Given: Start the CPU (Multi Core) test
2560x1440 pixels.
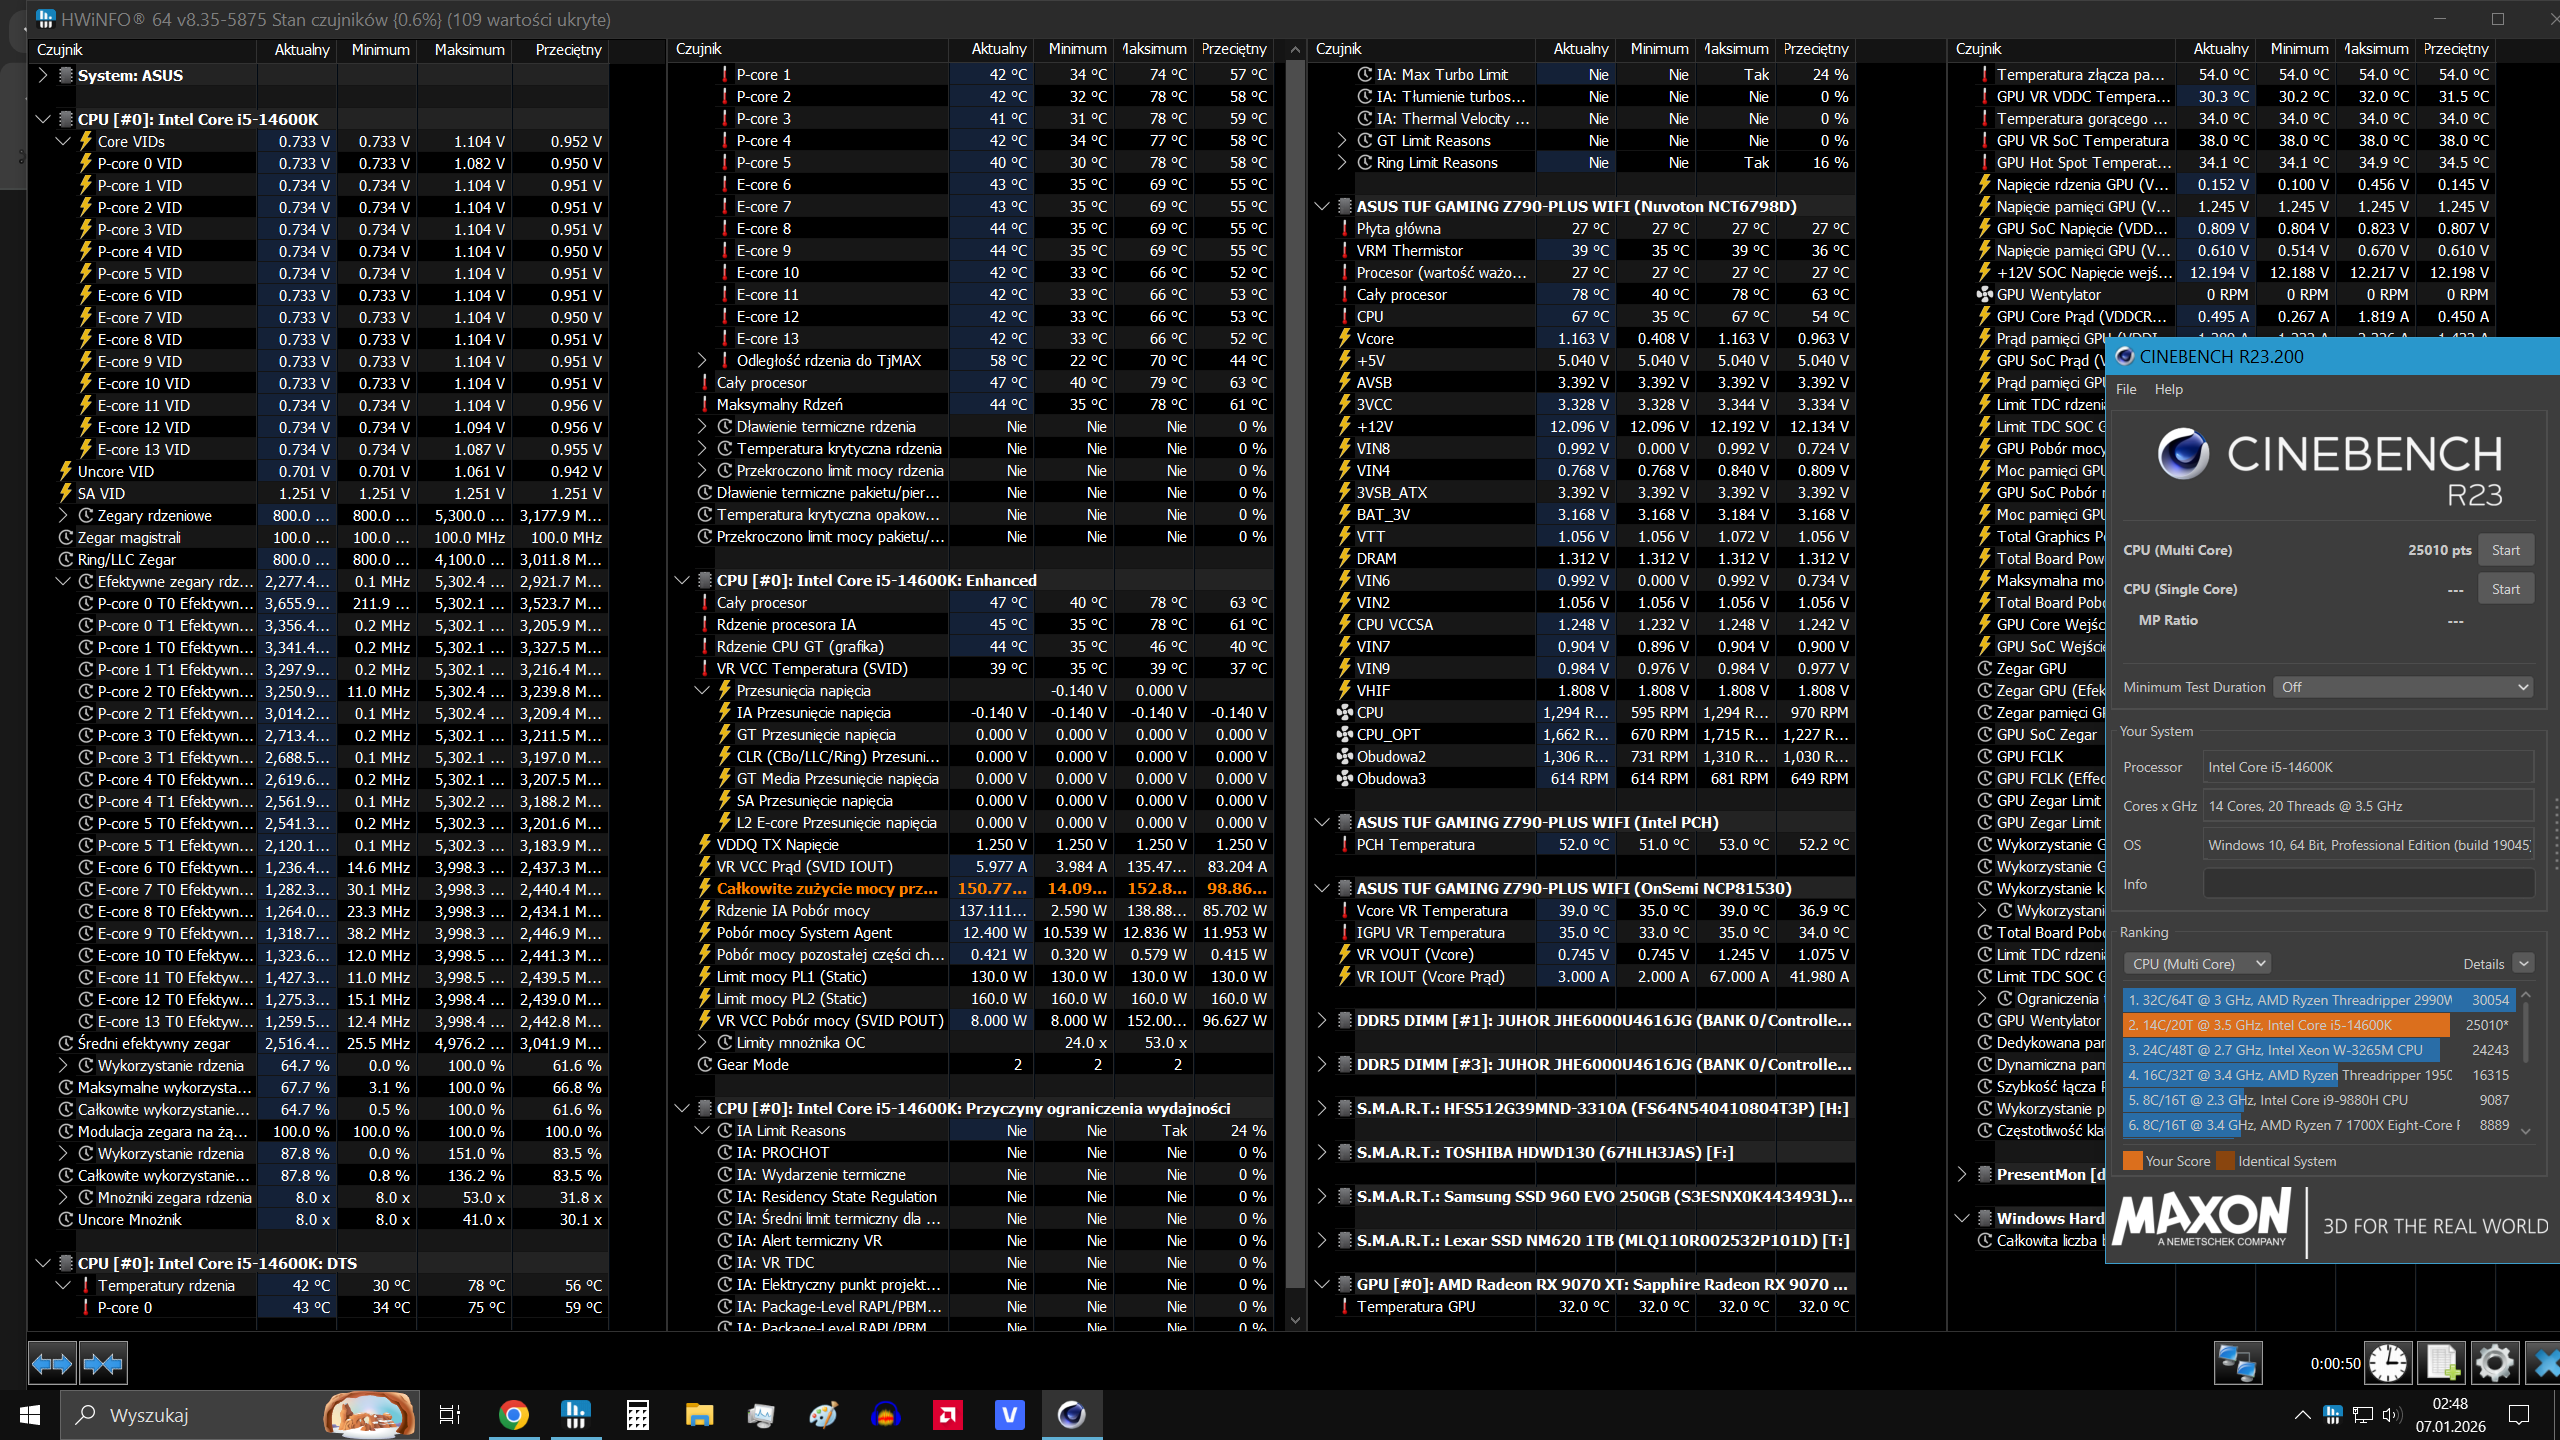Looking at the screenshot, I should 2505,550.
